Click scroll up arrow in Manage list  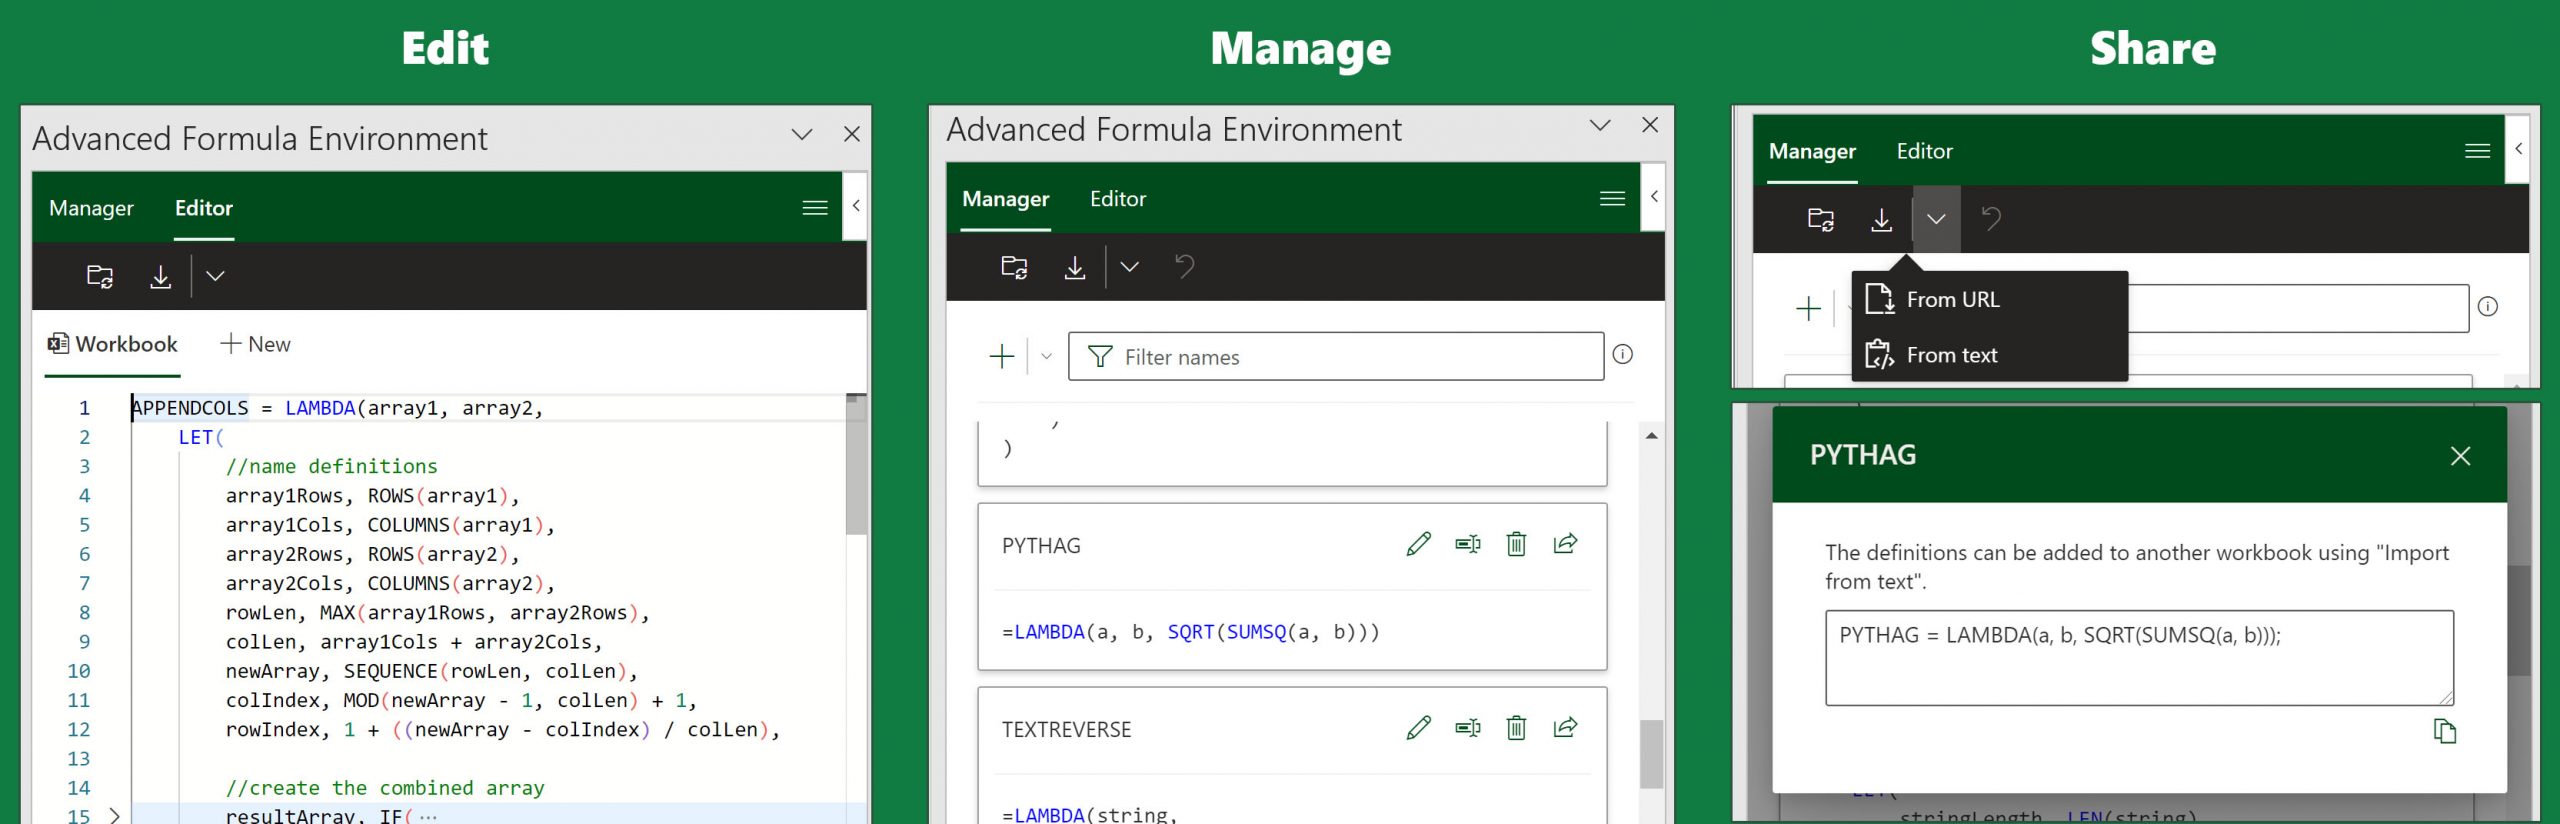[x=1652, y=436]
